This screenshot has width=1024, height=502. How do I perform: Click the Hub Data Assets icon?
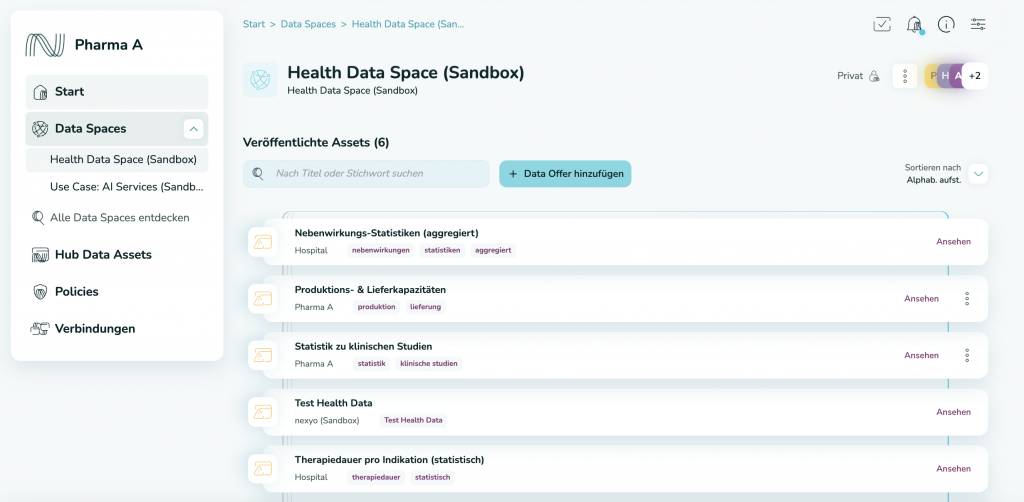[x=40, y=255]
